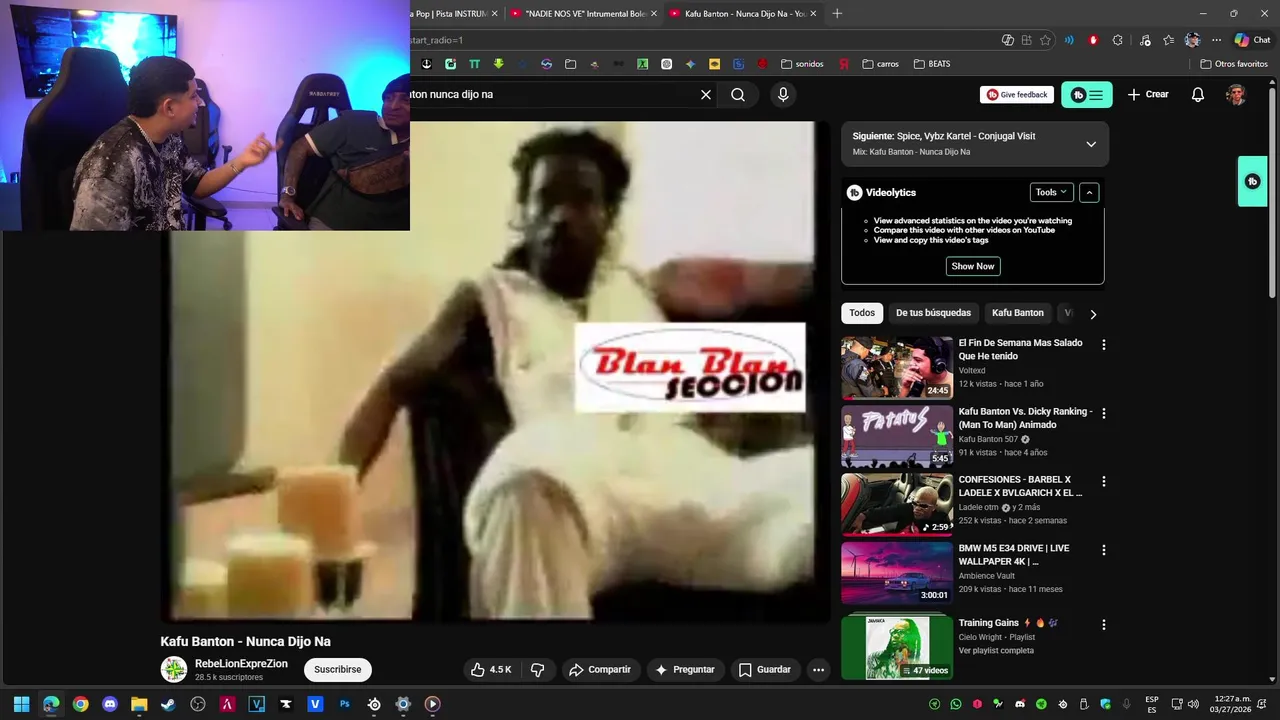Click the TubeBuddy side tab

1252,181
